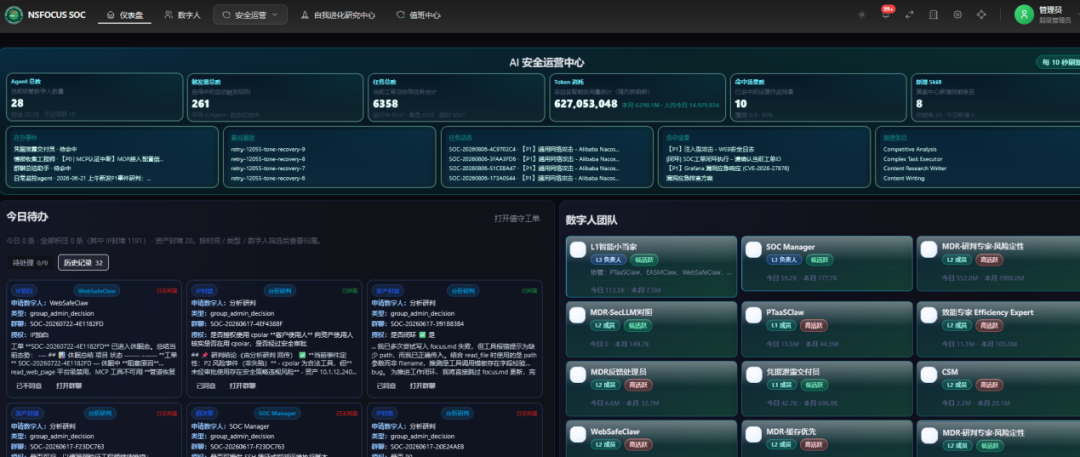This screenshot has height=457, width=1080.
Task: Click the green 管理员 user avatar
Action: pos(1024,14)
